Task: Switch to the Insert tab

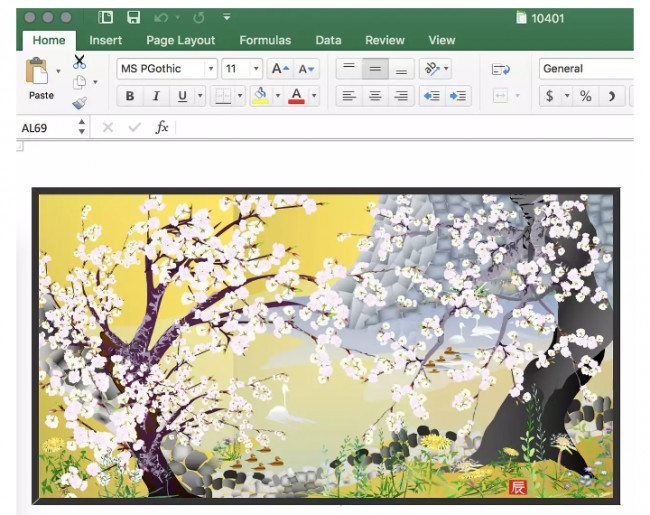Action: pyautogui.click(x=106, y=40)
